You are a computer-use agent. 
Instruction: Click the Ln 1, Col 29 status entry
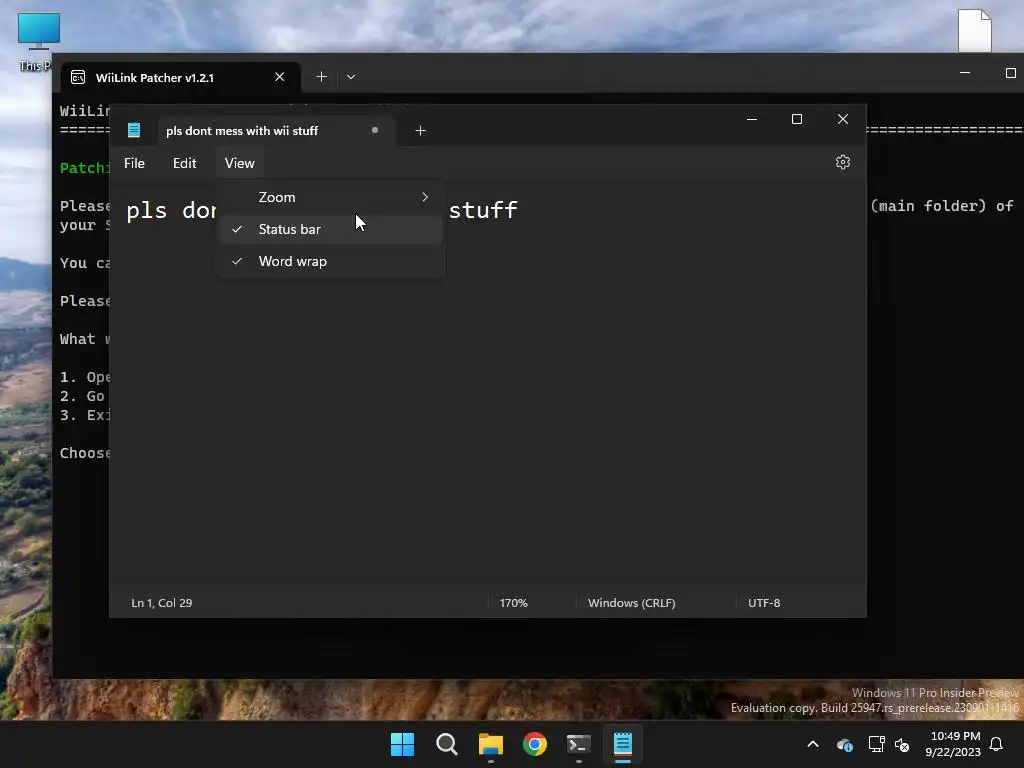[162, 603]
